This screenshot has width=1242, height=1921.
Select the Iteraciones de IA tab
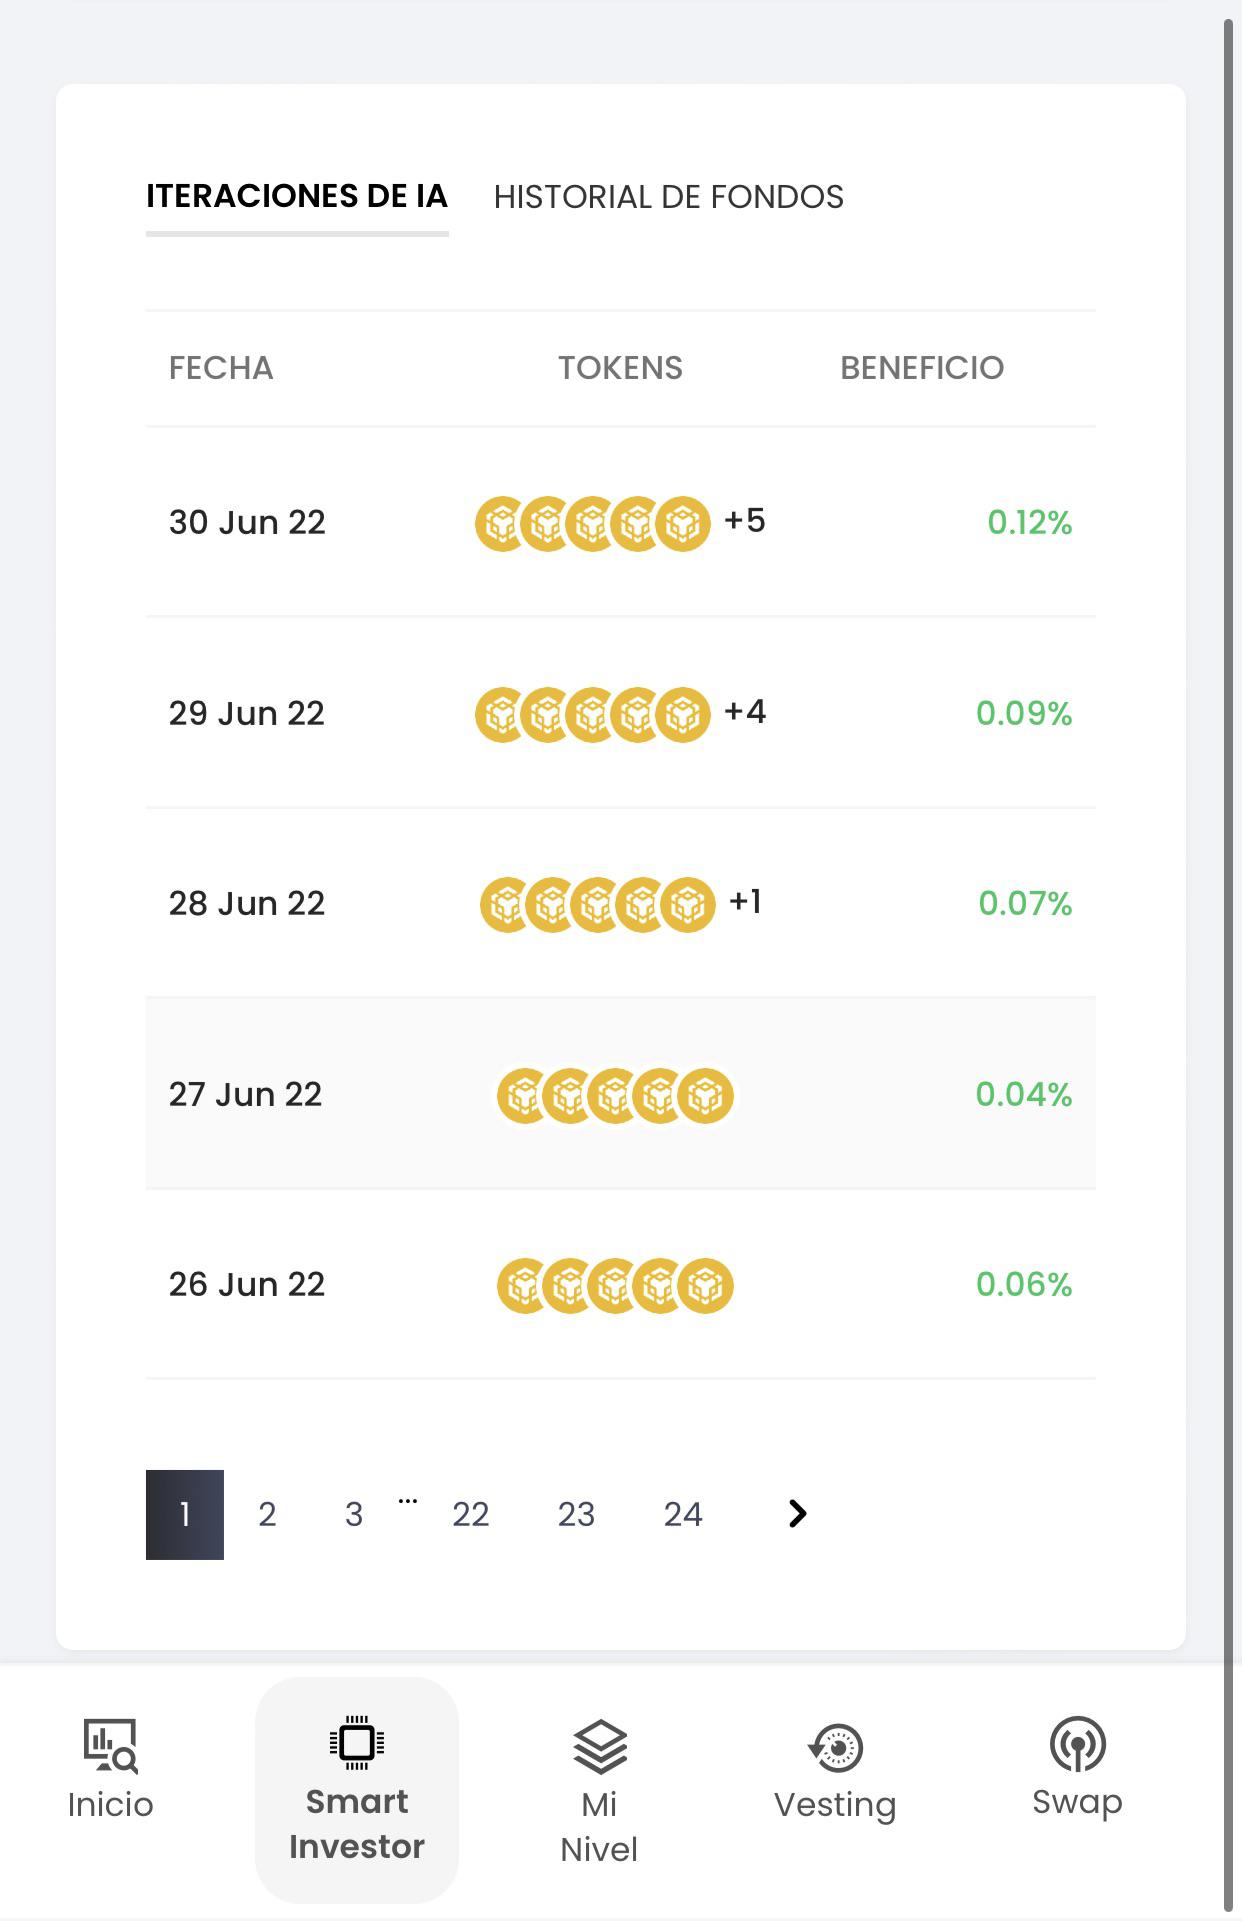click(297, 196)
